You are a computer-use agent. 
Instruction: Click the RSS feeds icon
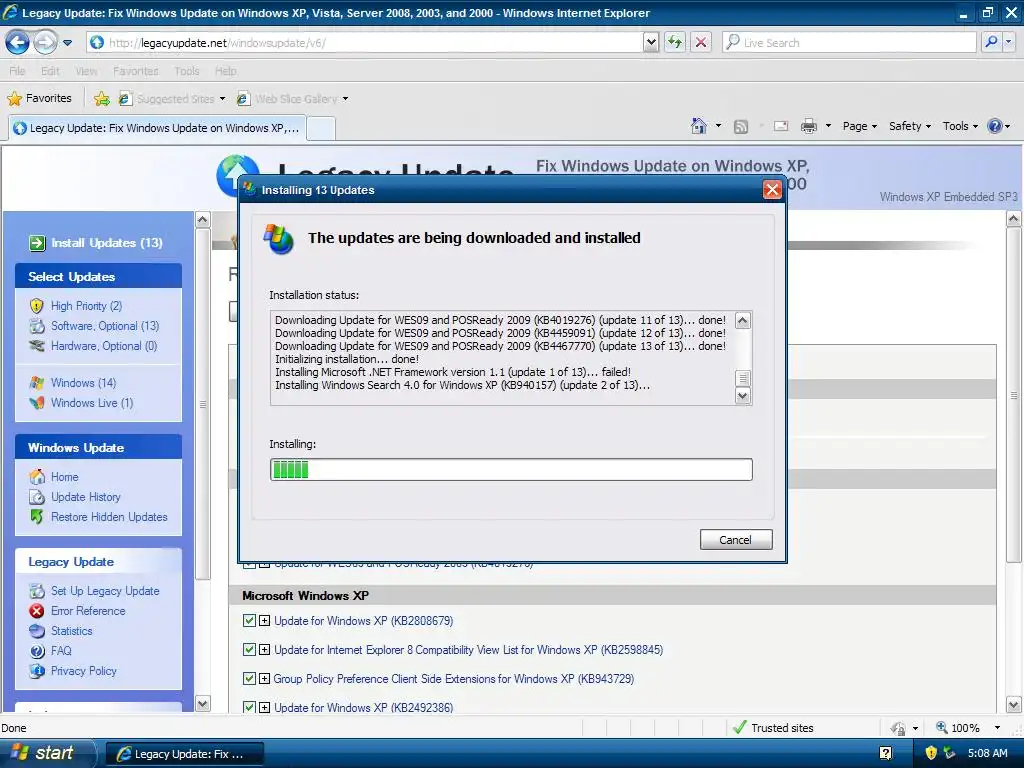[741, 127]
